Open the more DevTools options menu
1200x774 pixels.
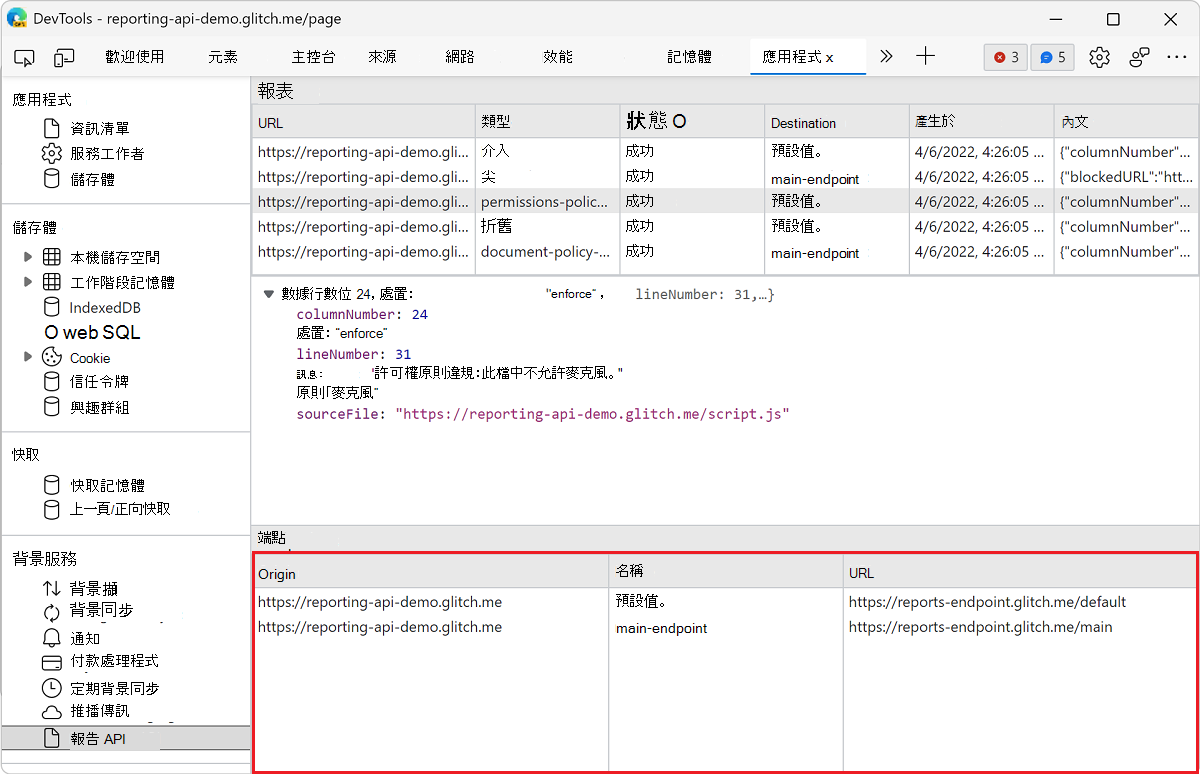[x=1176, y=57]
